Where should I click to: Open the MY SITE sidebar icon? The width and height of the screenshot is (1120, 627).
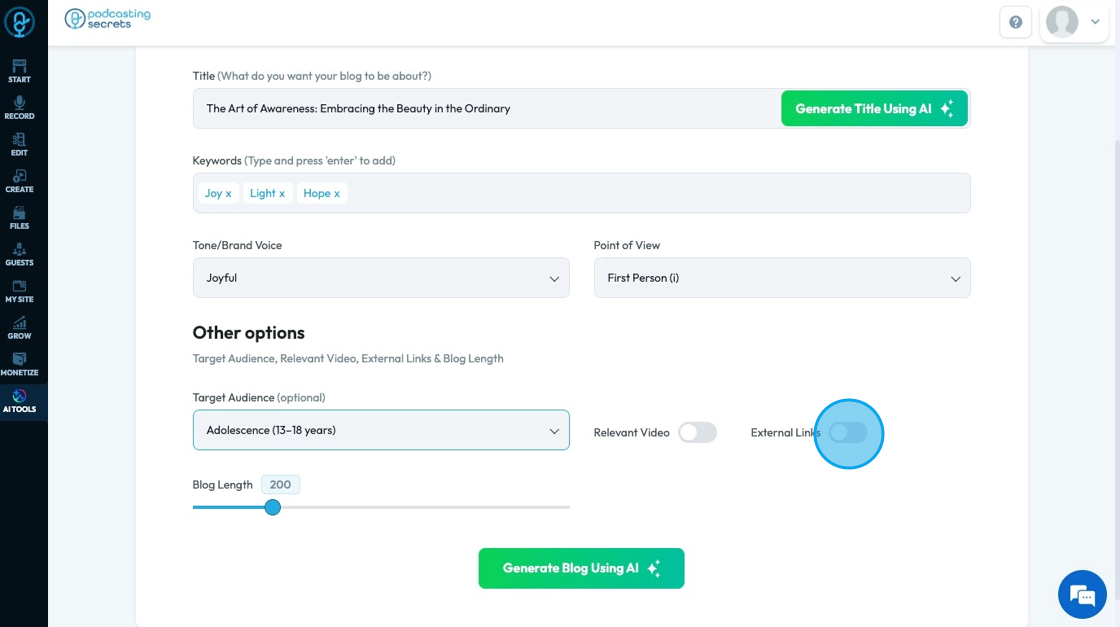click(19, 291)
